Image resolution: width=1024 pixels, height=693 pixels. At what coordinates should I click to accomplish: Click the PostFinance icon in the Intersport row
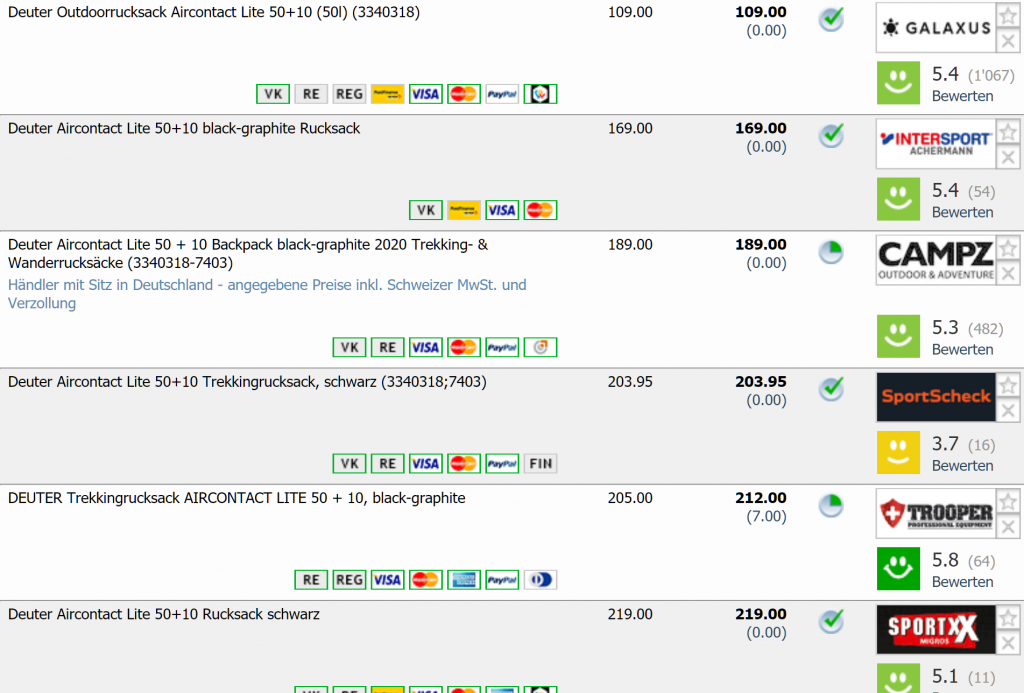tap(463, 210)
